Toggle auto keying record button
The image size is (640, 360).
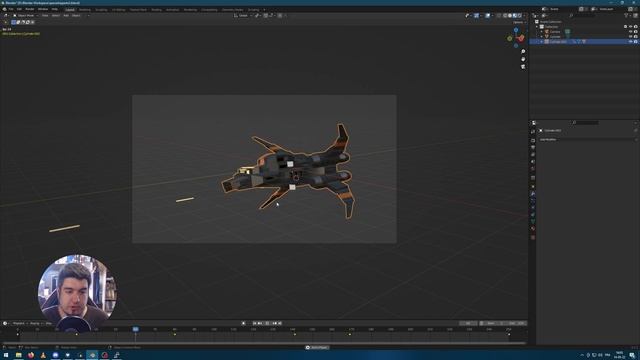[x=244, y=323]
